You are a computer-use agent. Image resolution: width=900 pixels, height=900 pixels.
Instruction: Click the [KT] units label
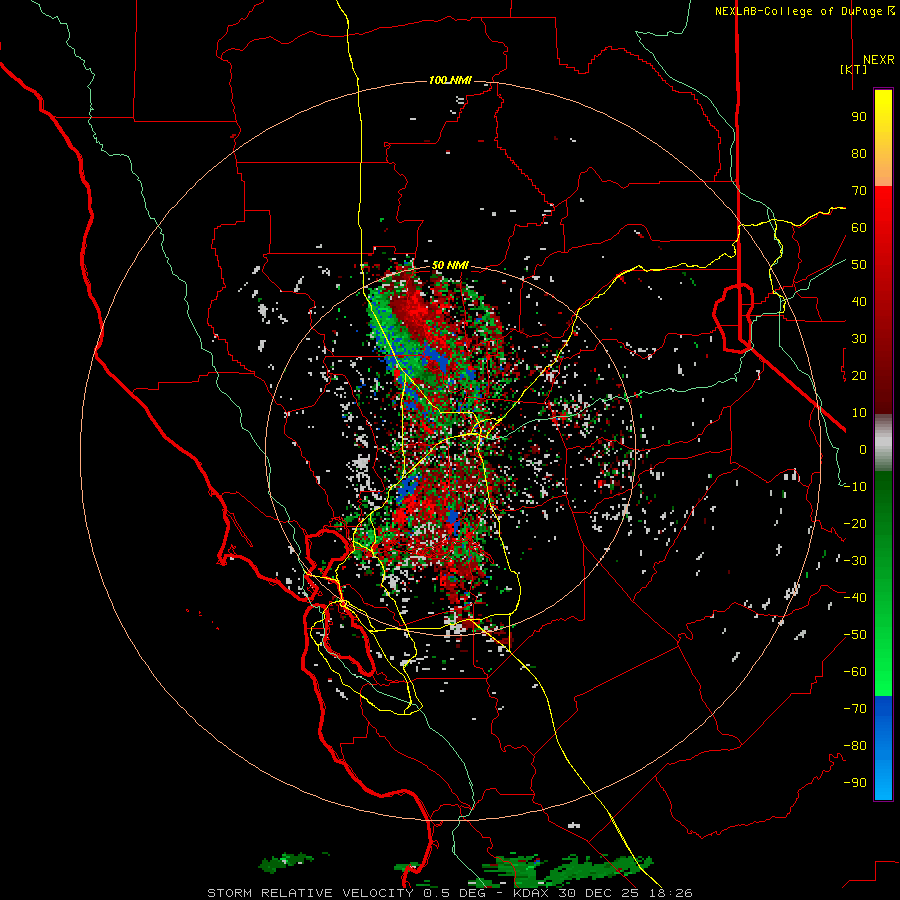[x=853, y=69]
